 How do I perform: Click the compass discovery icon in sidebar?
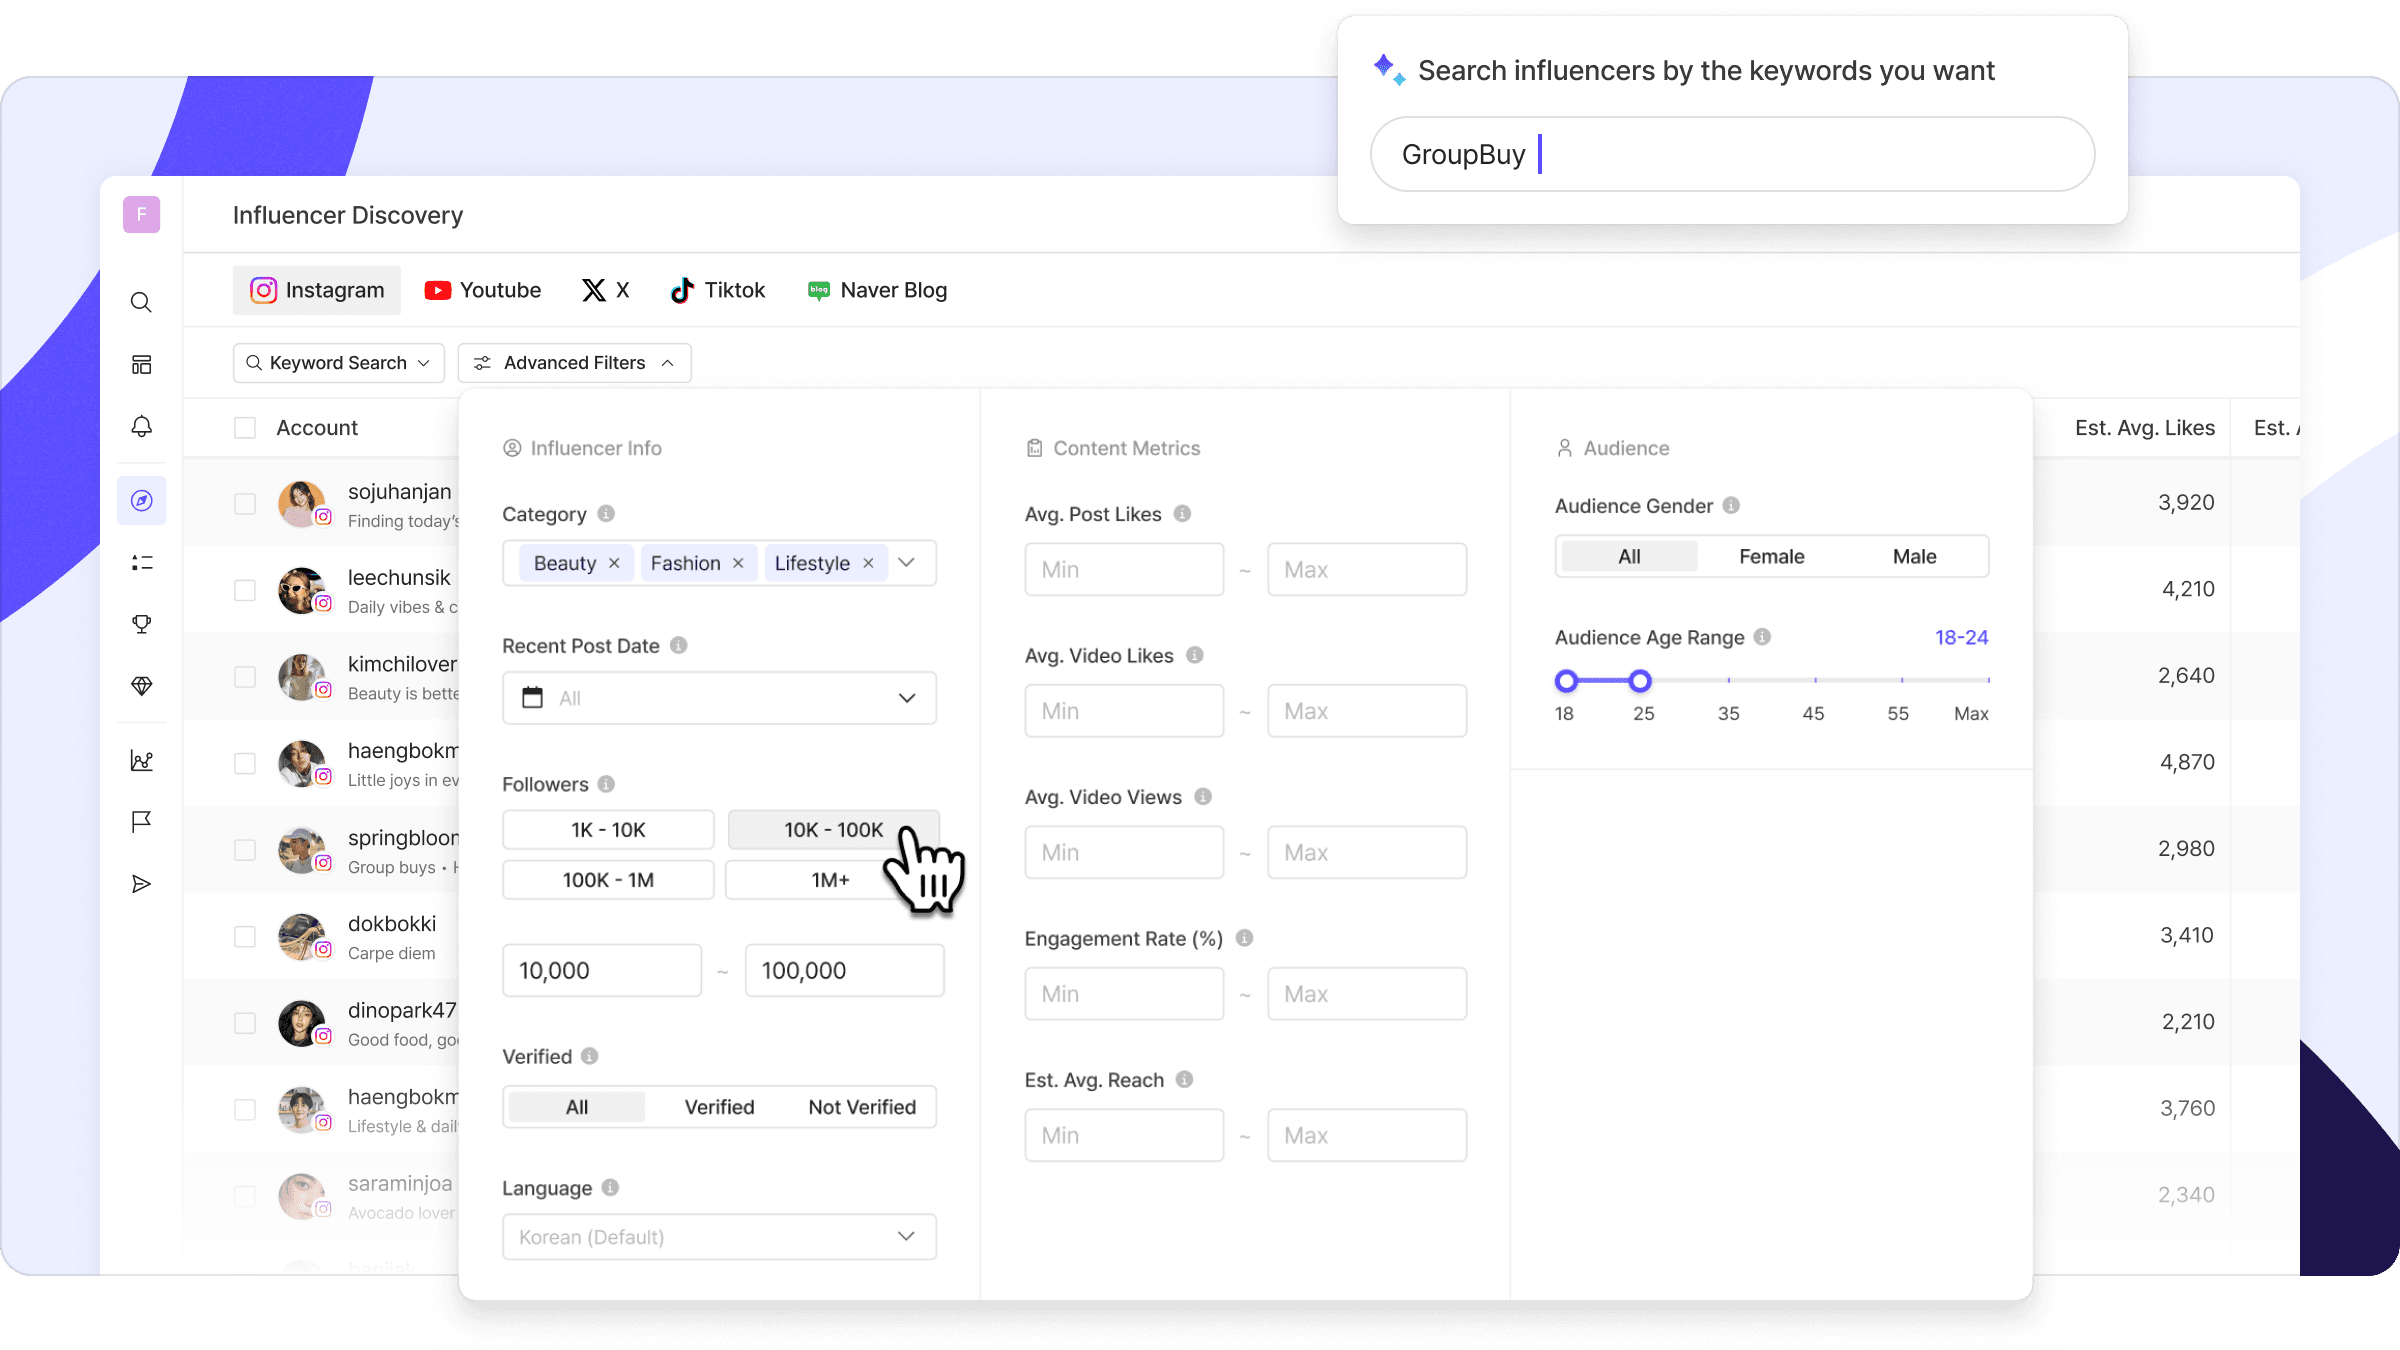141,500
